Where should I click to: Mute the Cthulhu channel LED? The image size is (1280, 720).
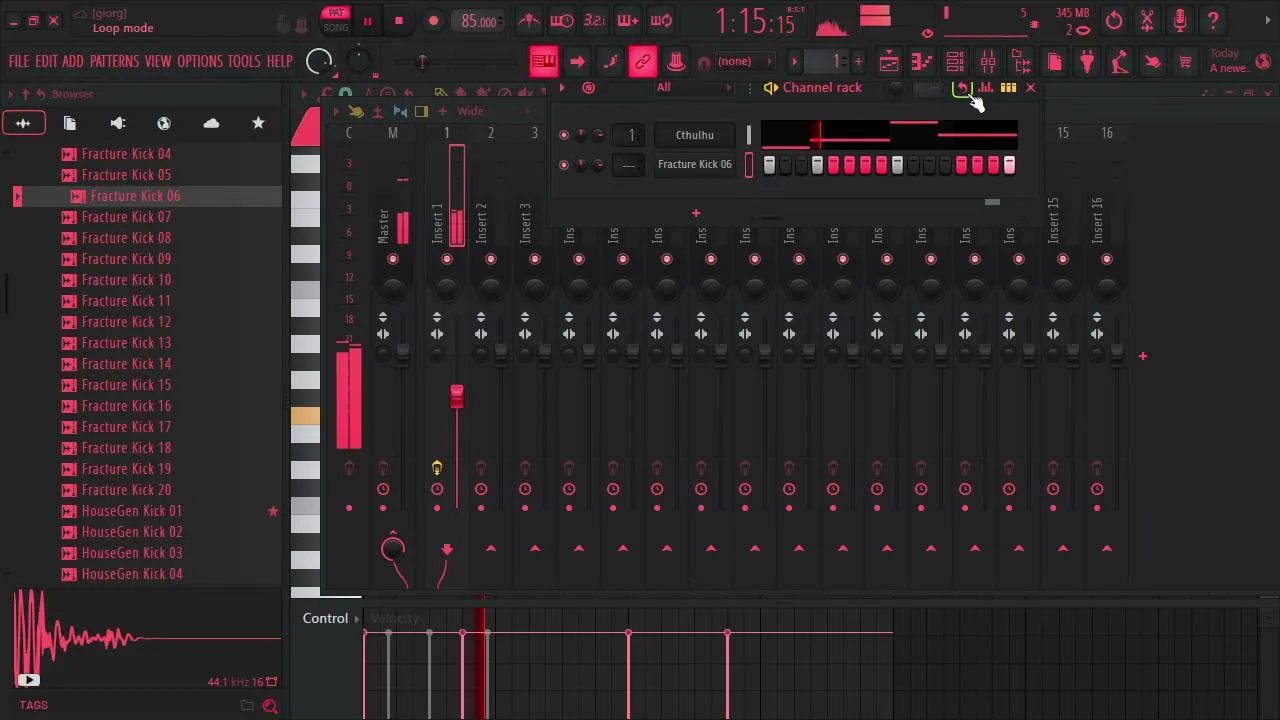(564, 135)
